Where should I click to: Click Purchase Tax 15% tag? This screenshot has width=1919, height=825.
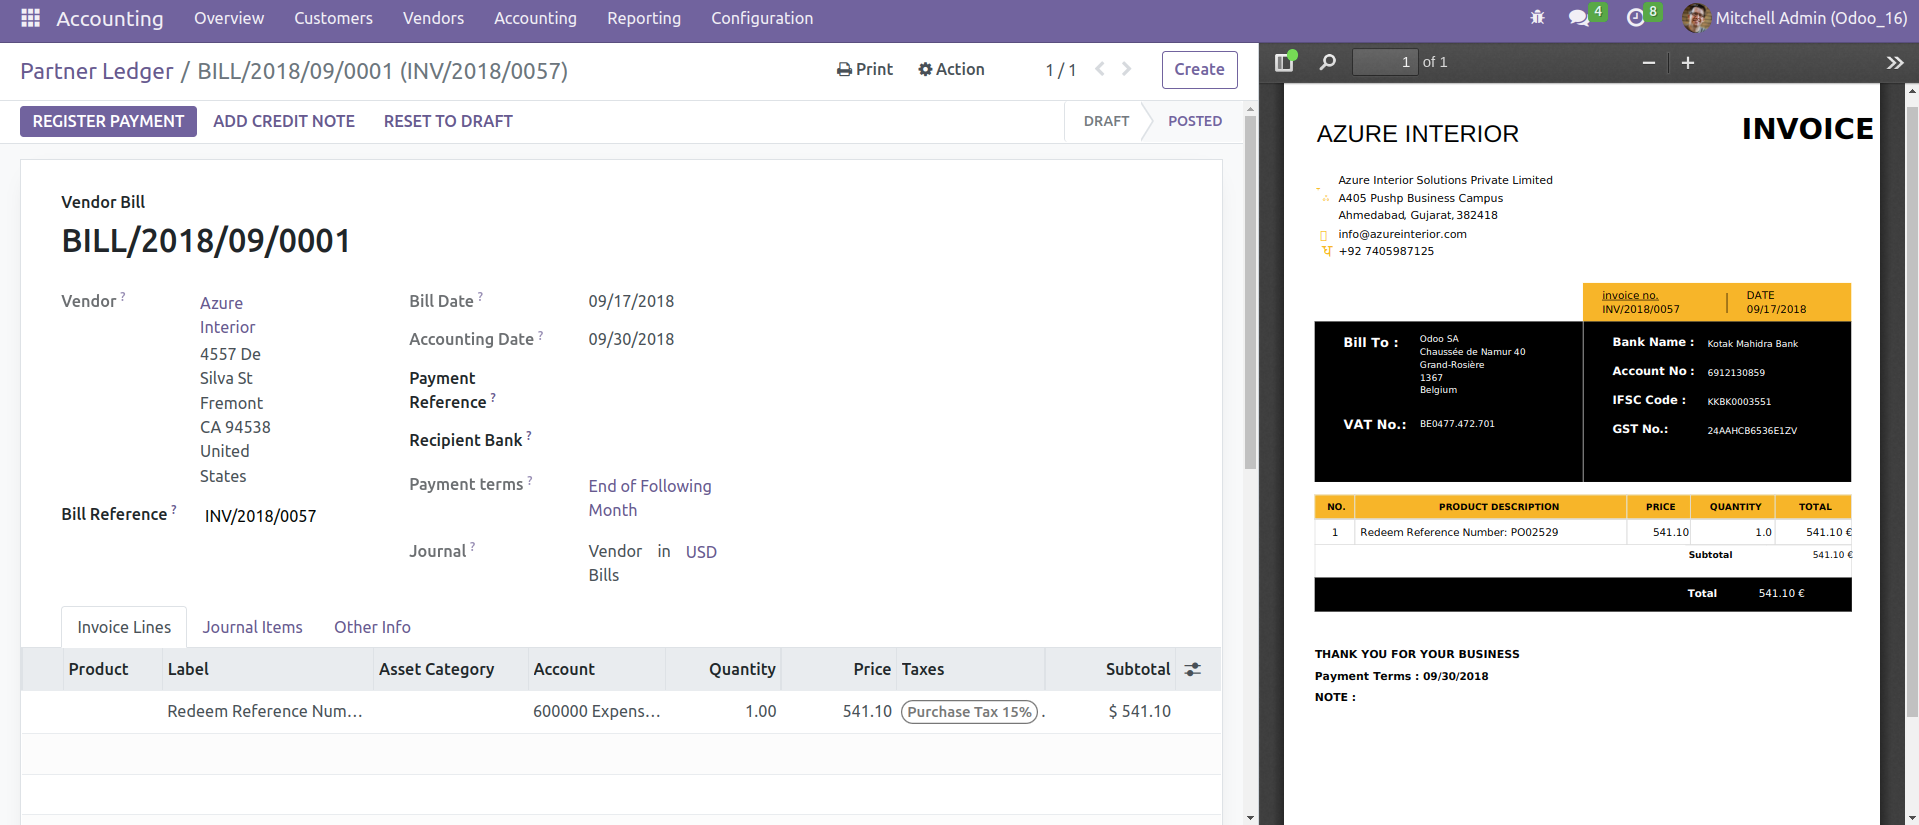(970, 712)
